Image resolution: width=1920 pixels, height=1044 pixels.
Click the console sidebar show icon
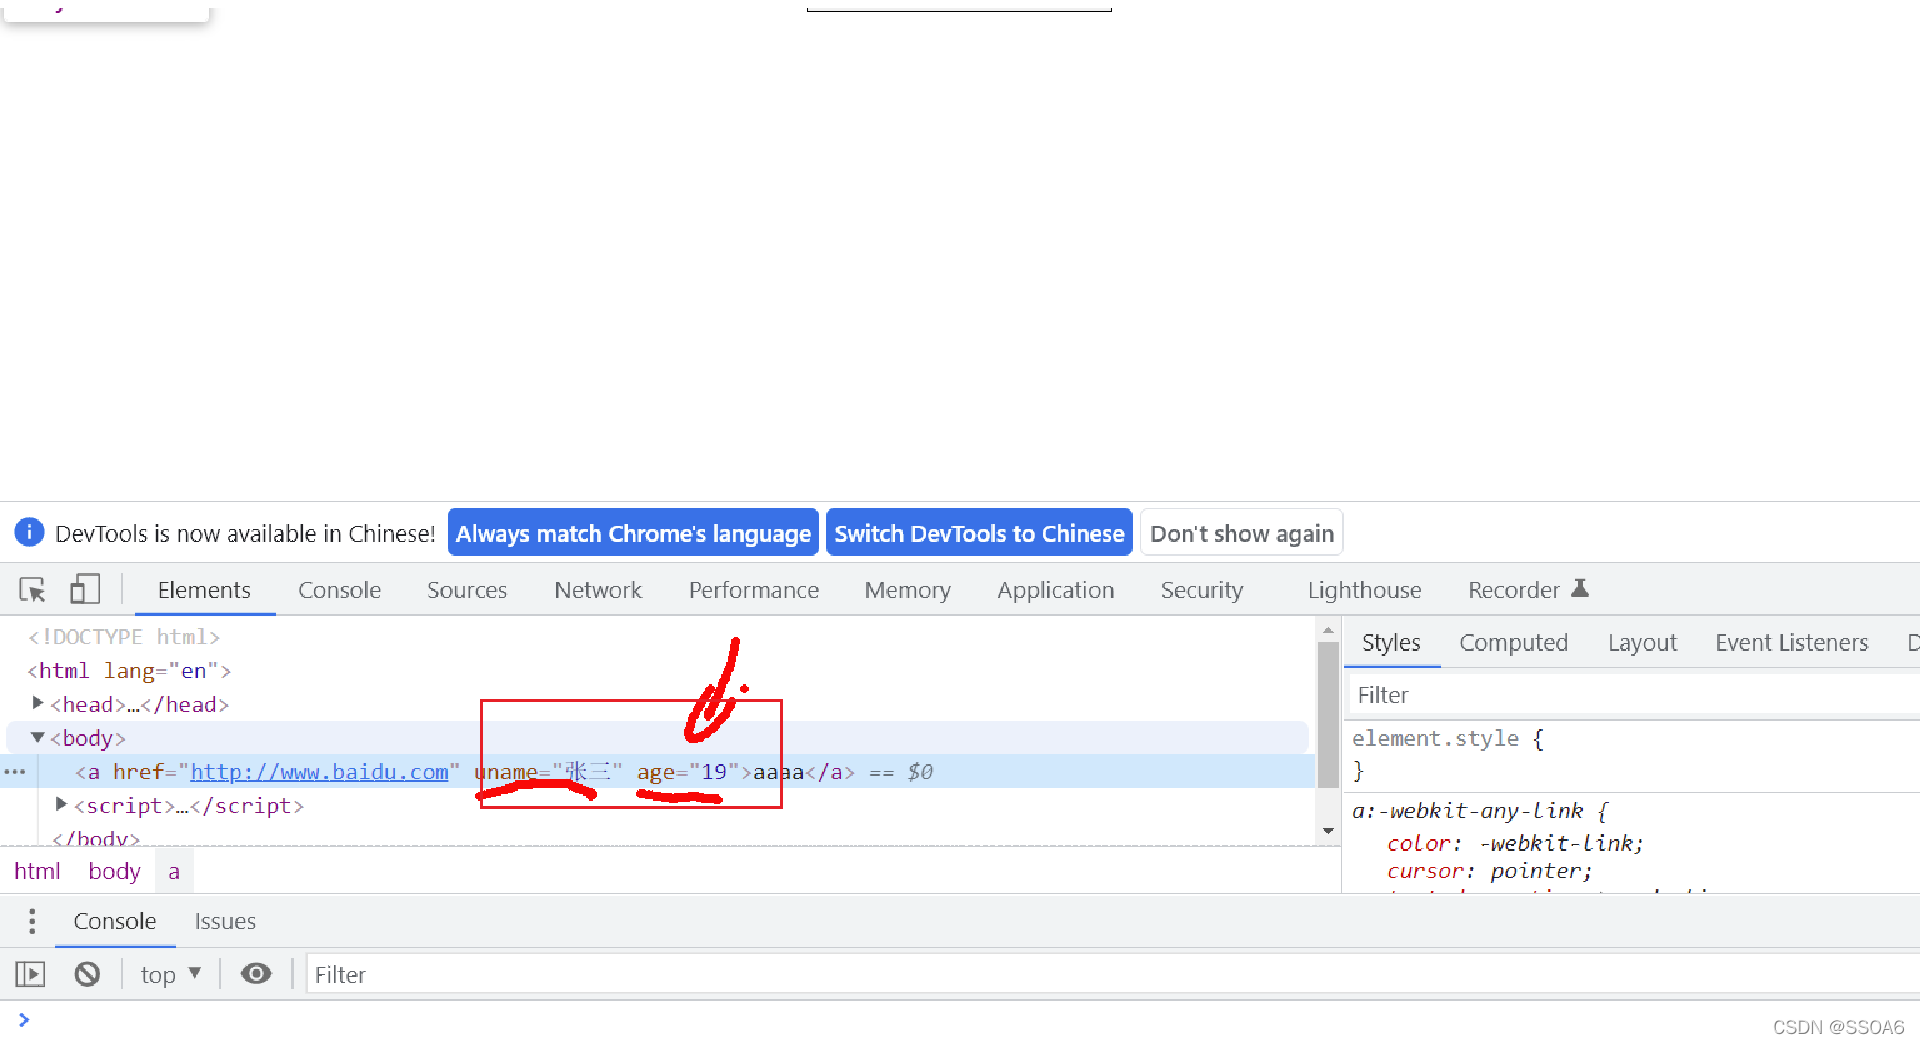point(30,974)
